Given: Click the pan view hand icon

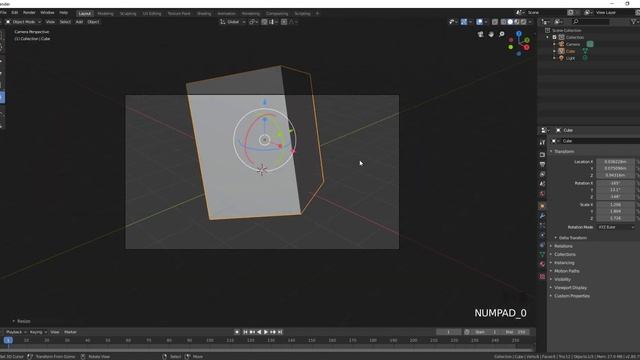Looking at the screenshot, I should 491,34.
